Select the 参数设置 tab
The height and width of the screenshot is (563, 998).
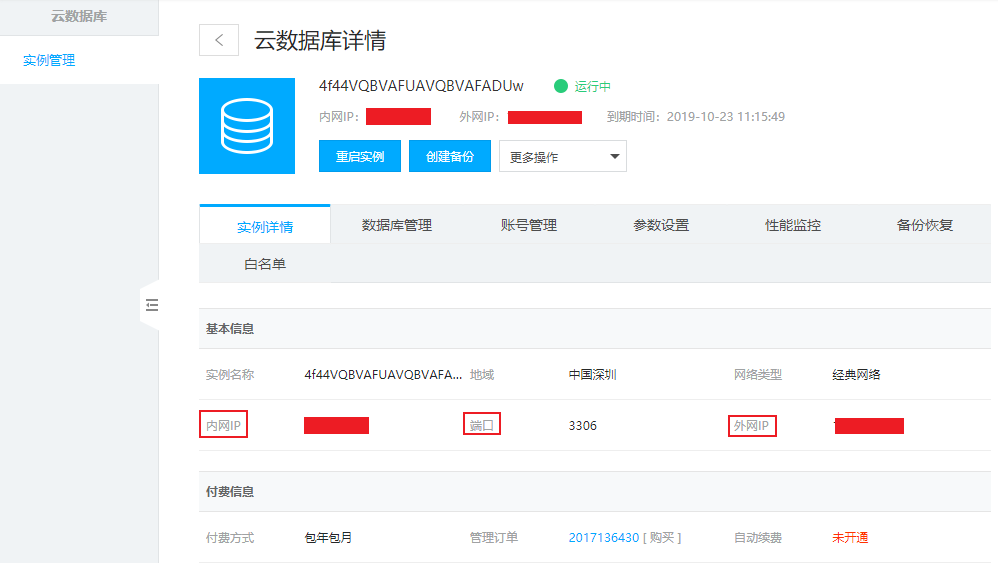(x=660, y=225)
